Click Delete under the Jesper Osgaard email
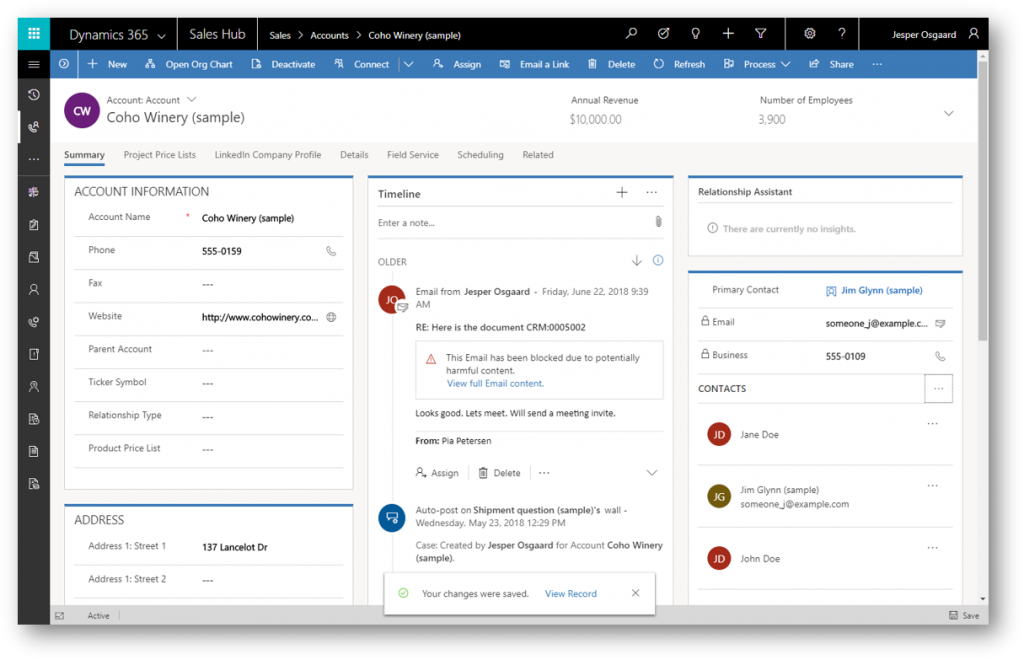This screenshot has height=660, width=1024. 500,473
